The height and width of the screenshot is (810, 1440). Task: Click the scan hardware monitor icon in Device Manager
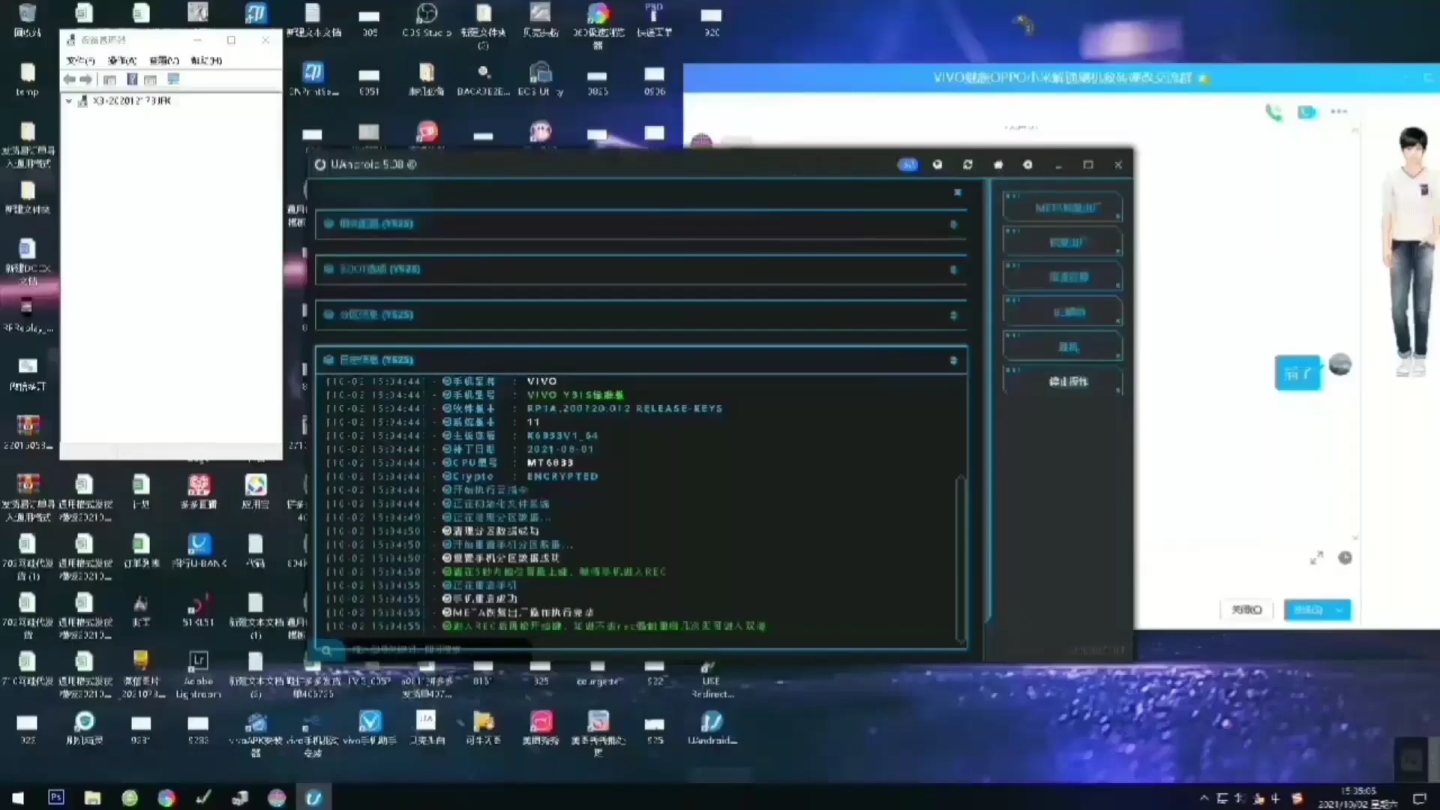[x=173, y=80]
